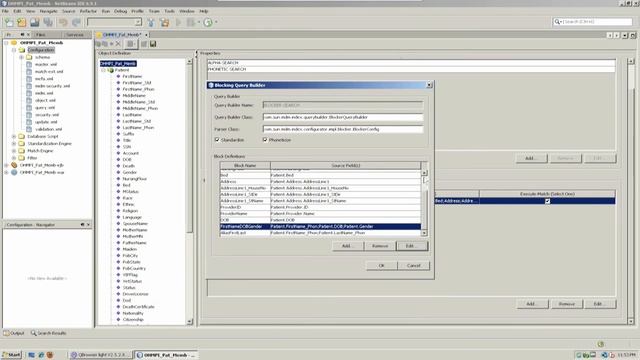Switch to QBrowser window in taskbar

coord(100,355)
